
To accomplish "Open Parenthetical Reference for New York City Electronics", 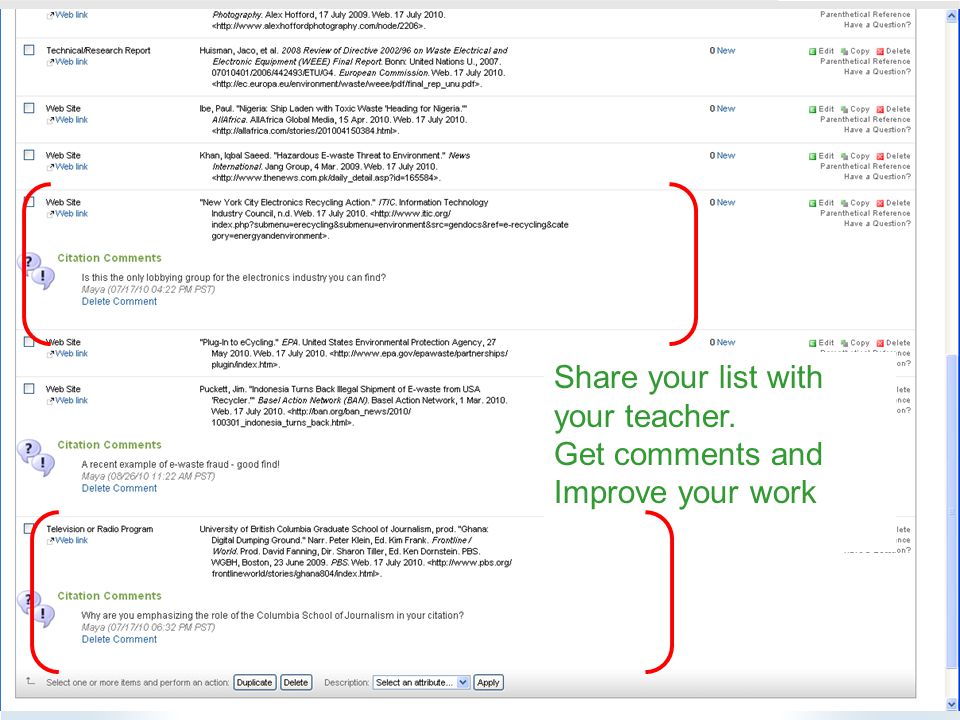I will tap(865, 213).
